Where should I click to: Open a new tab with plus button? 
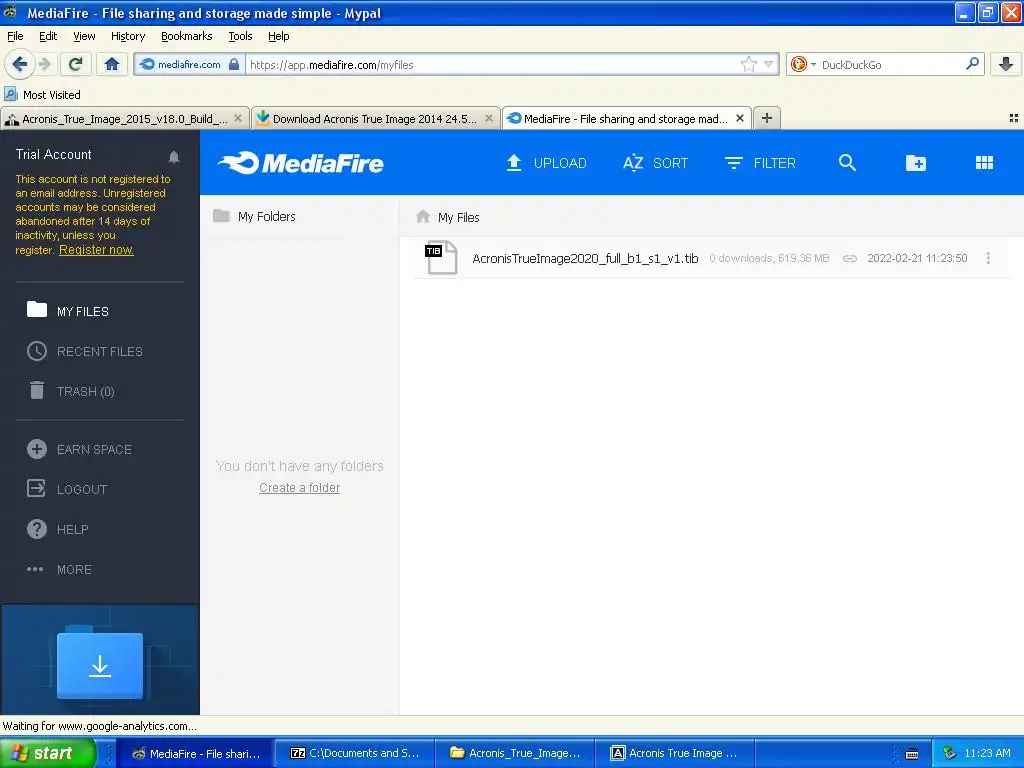pos(767,118)
